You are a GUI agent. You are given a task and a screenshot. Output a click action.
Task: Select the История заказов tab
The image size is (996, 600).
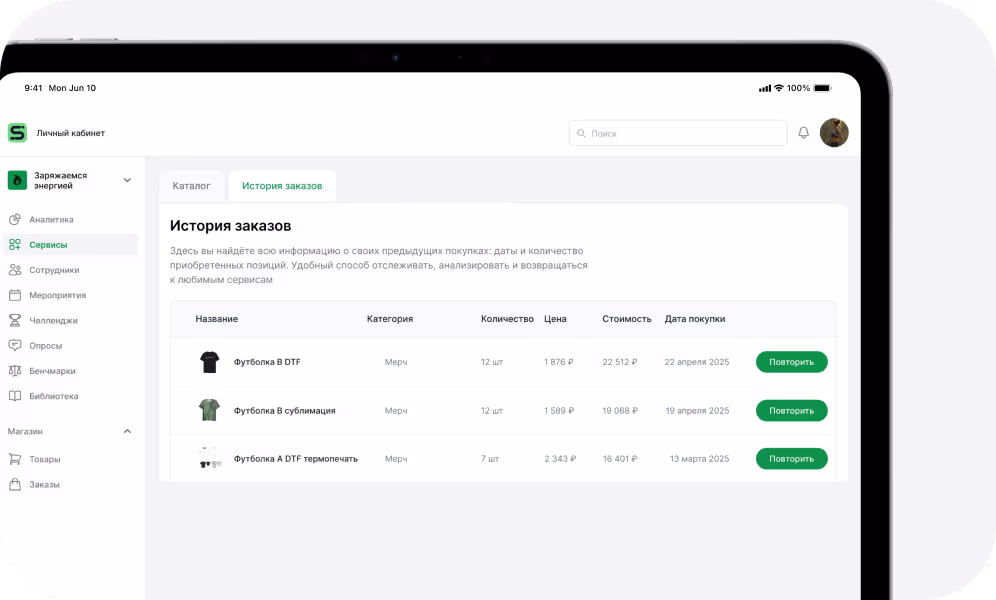282,186
